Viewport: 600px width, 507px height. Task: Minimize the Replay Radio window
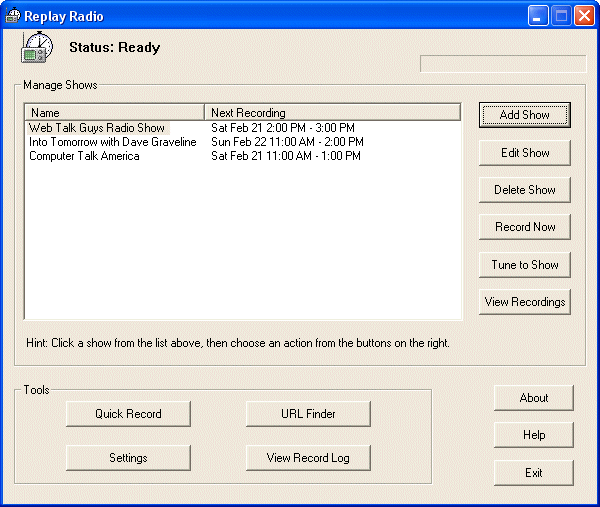coord(538,16)
